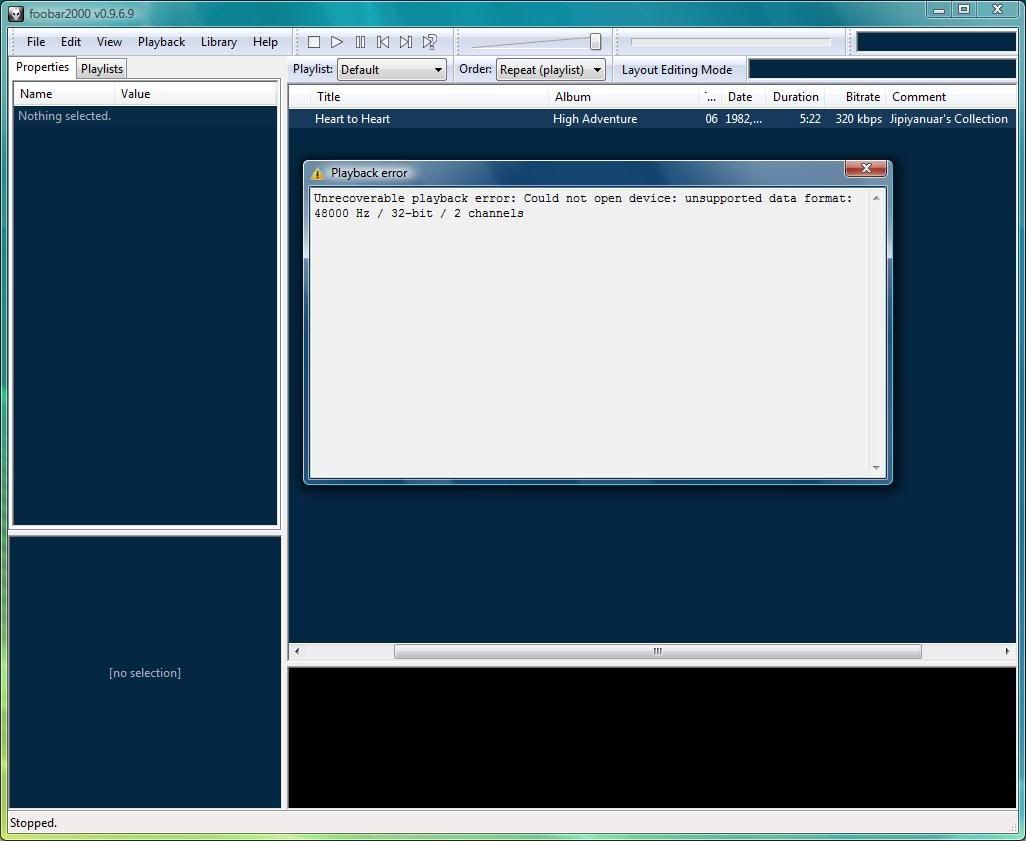
Task: Open the Order Repeat (playlist) dropdown
Action: pos(551,69)
